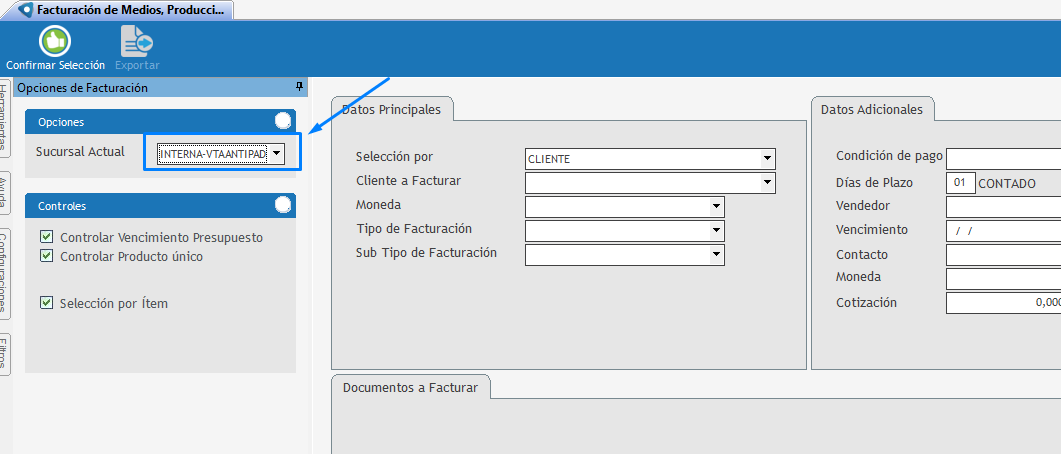Click the Días de Plazo field
Image resolution: width=1061 pixels, height=454 pixels.
tap(959, 183)
